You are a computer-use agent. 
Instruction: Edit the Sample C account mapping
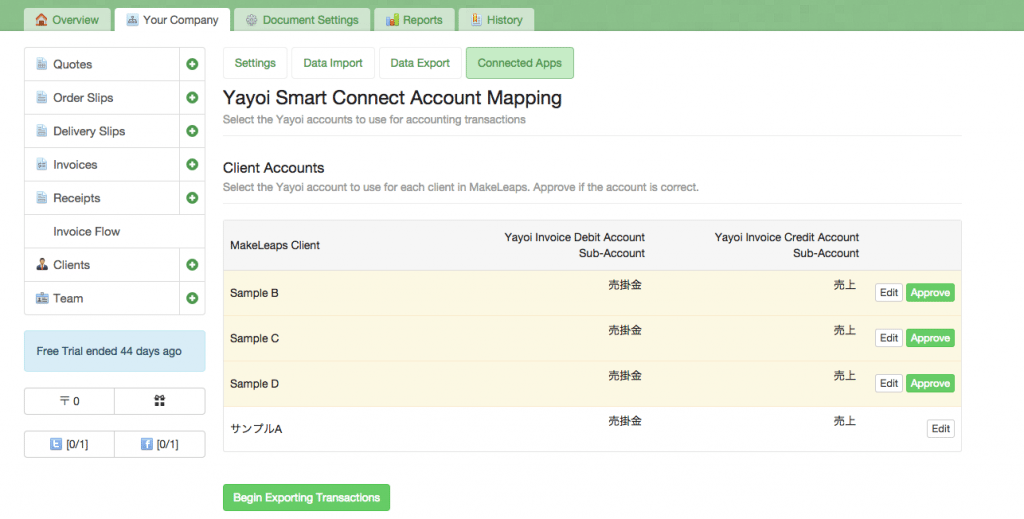coord(889,338)
